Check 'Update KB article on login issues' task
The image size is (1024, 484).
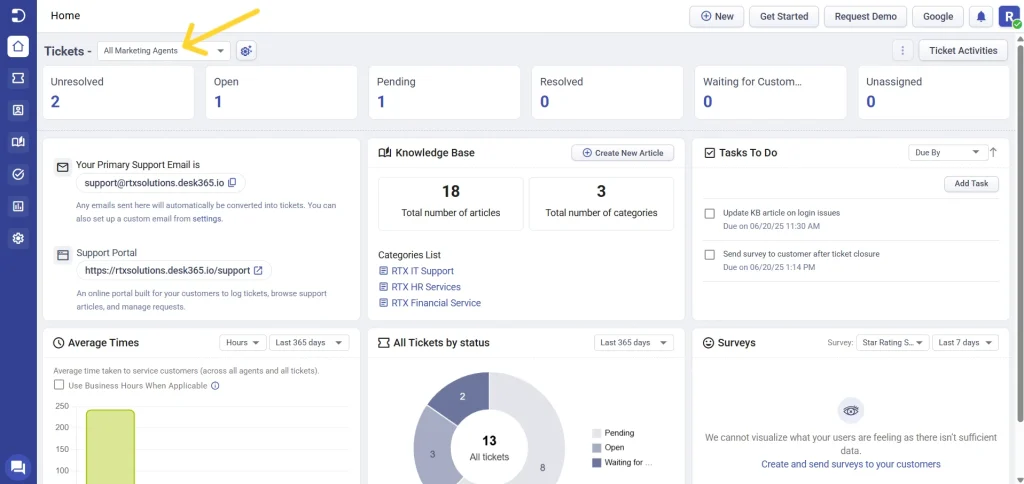(x=710, y=214)
